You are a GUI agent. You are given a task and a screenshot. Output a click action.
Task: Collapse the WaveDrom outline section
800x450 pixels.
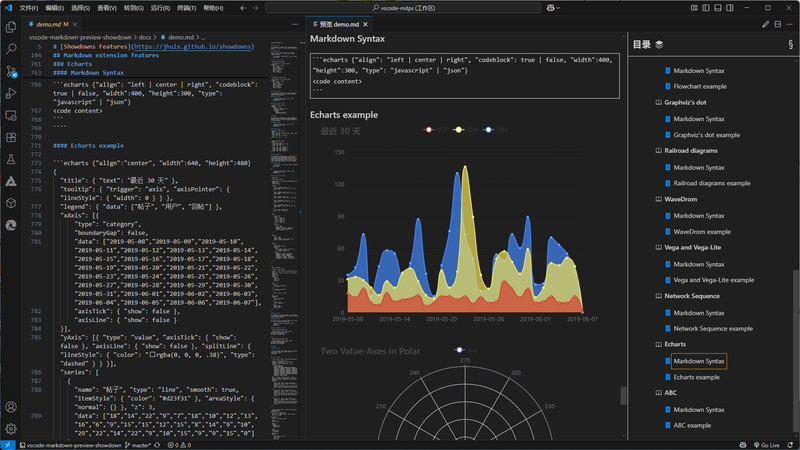click(x=658, y=199)
